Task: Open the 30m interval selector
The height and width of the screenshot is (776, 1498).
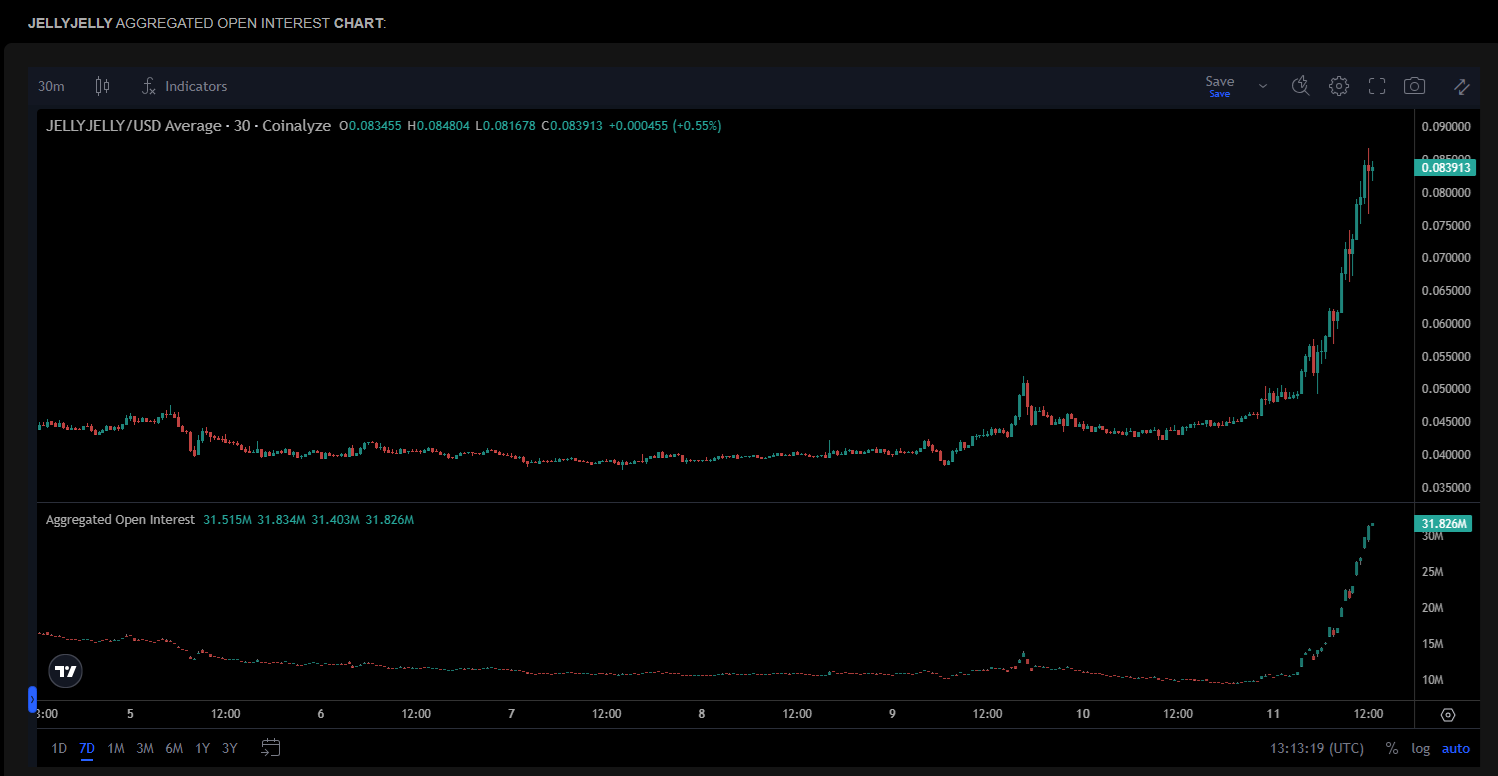Action: (x=51, y=86)
